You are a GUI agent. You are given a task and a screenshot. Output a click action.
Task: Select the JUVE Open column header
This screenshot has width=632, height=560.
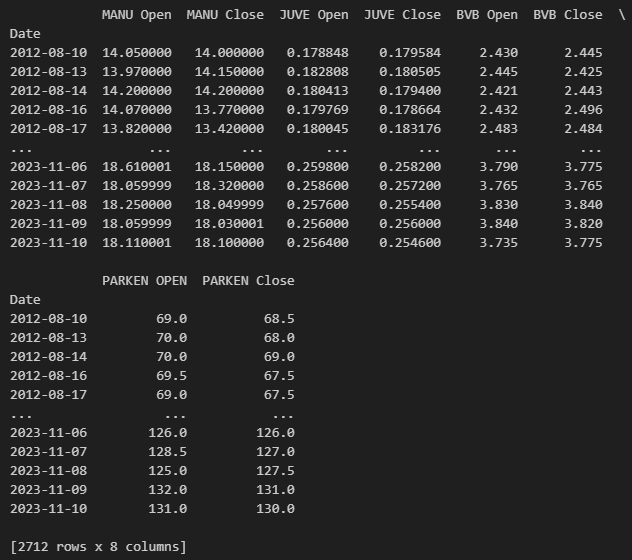coord(314,15)
